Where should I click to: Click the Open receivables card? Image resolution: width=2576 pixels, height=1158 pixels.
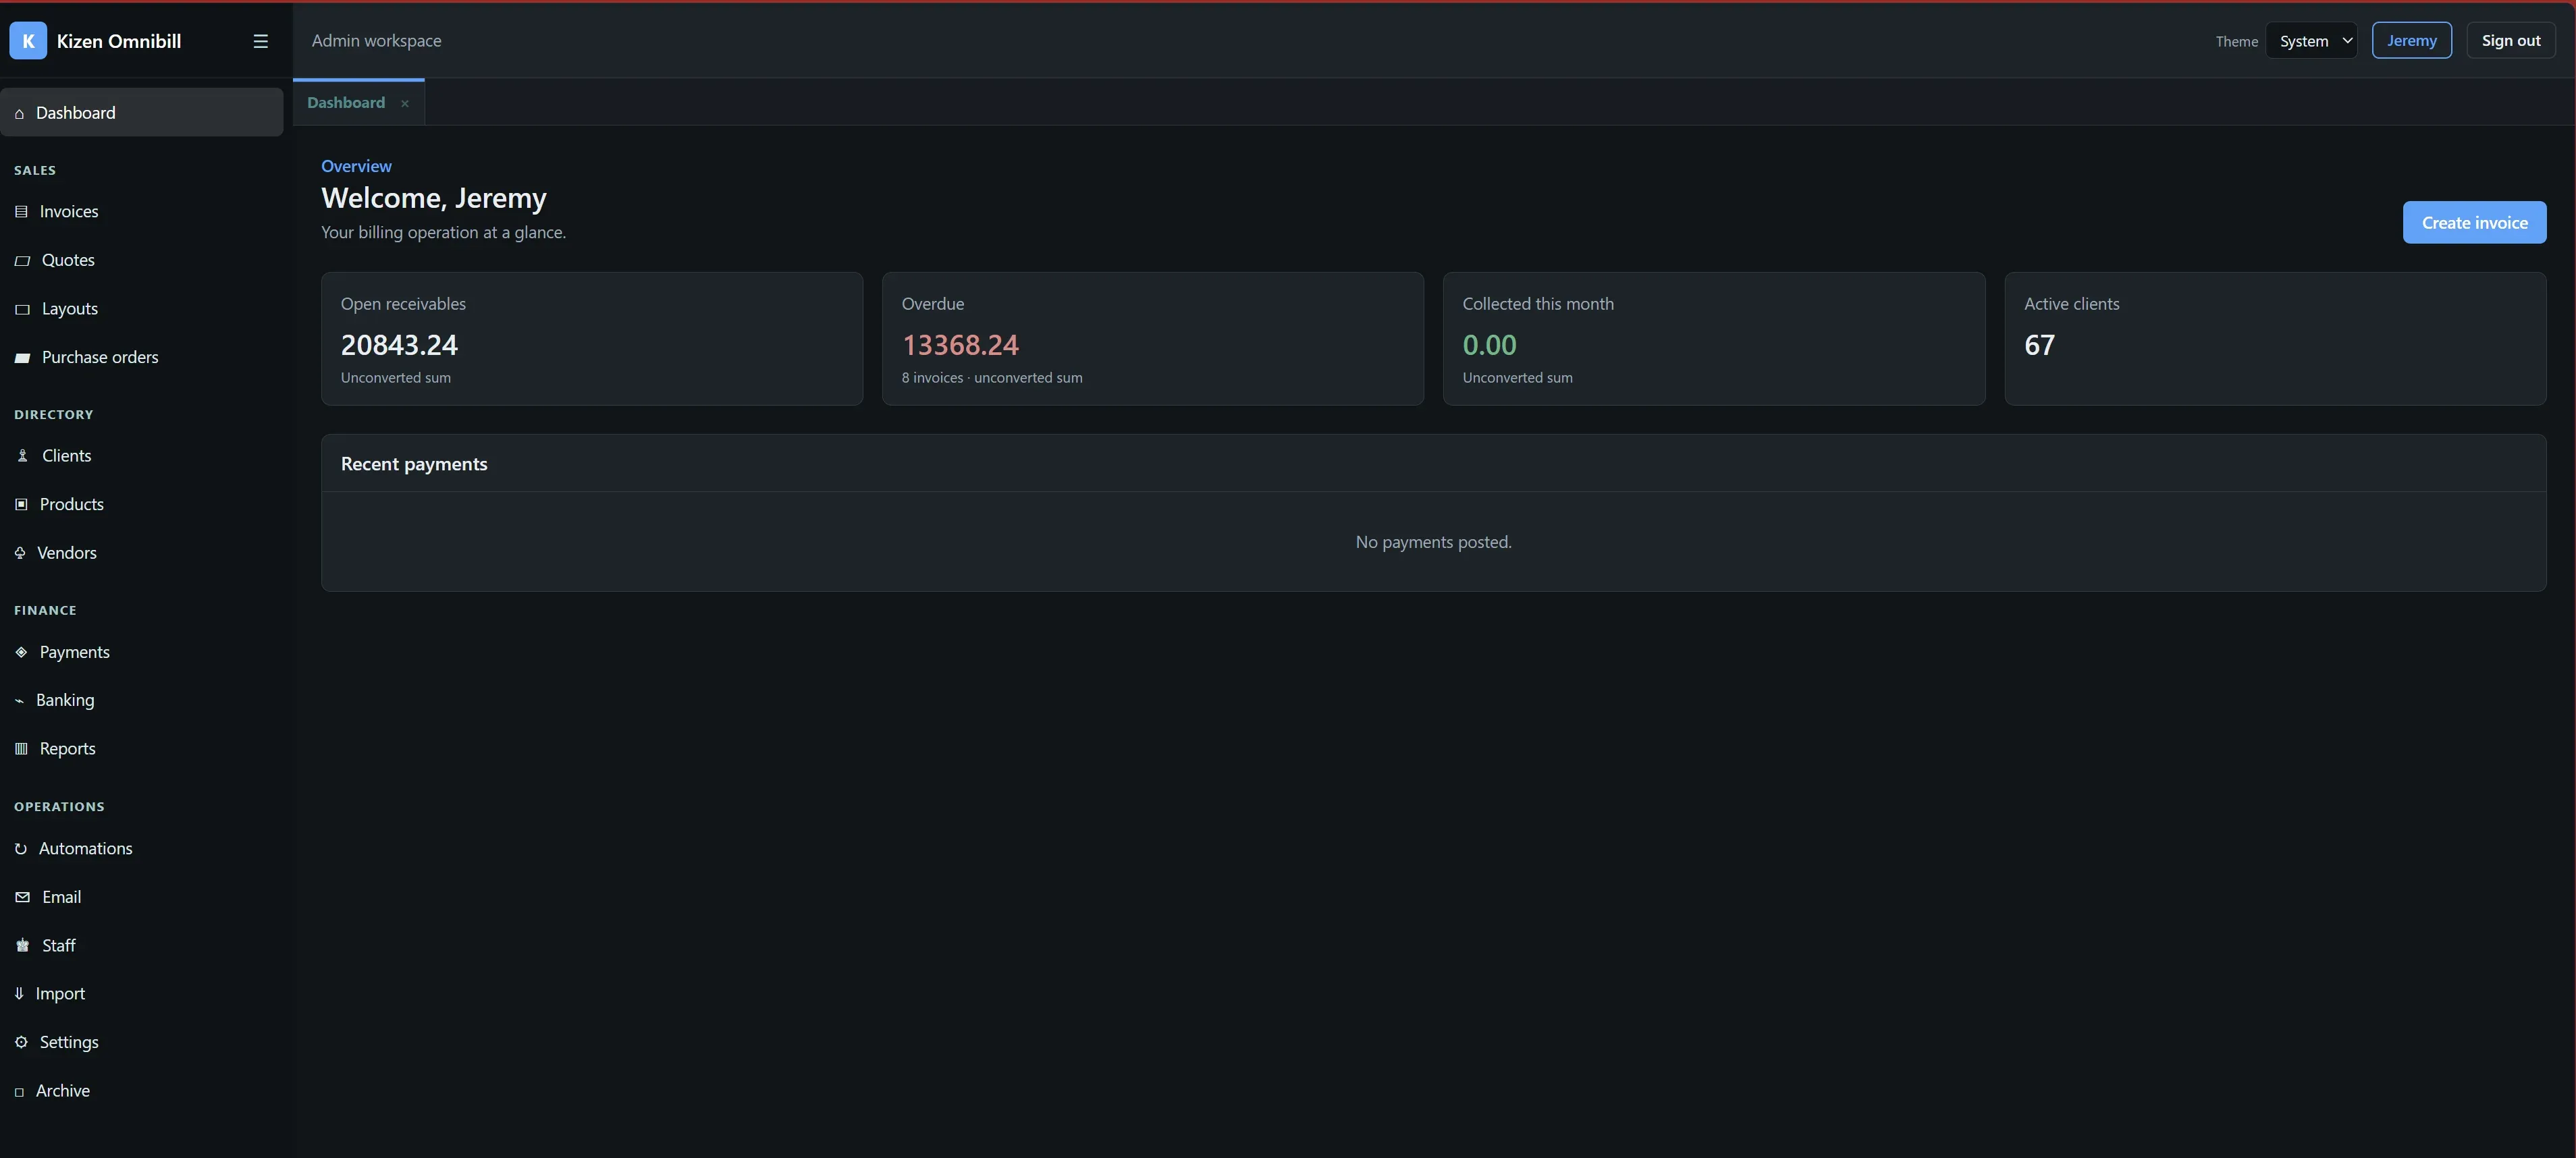tap(592, 339)
